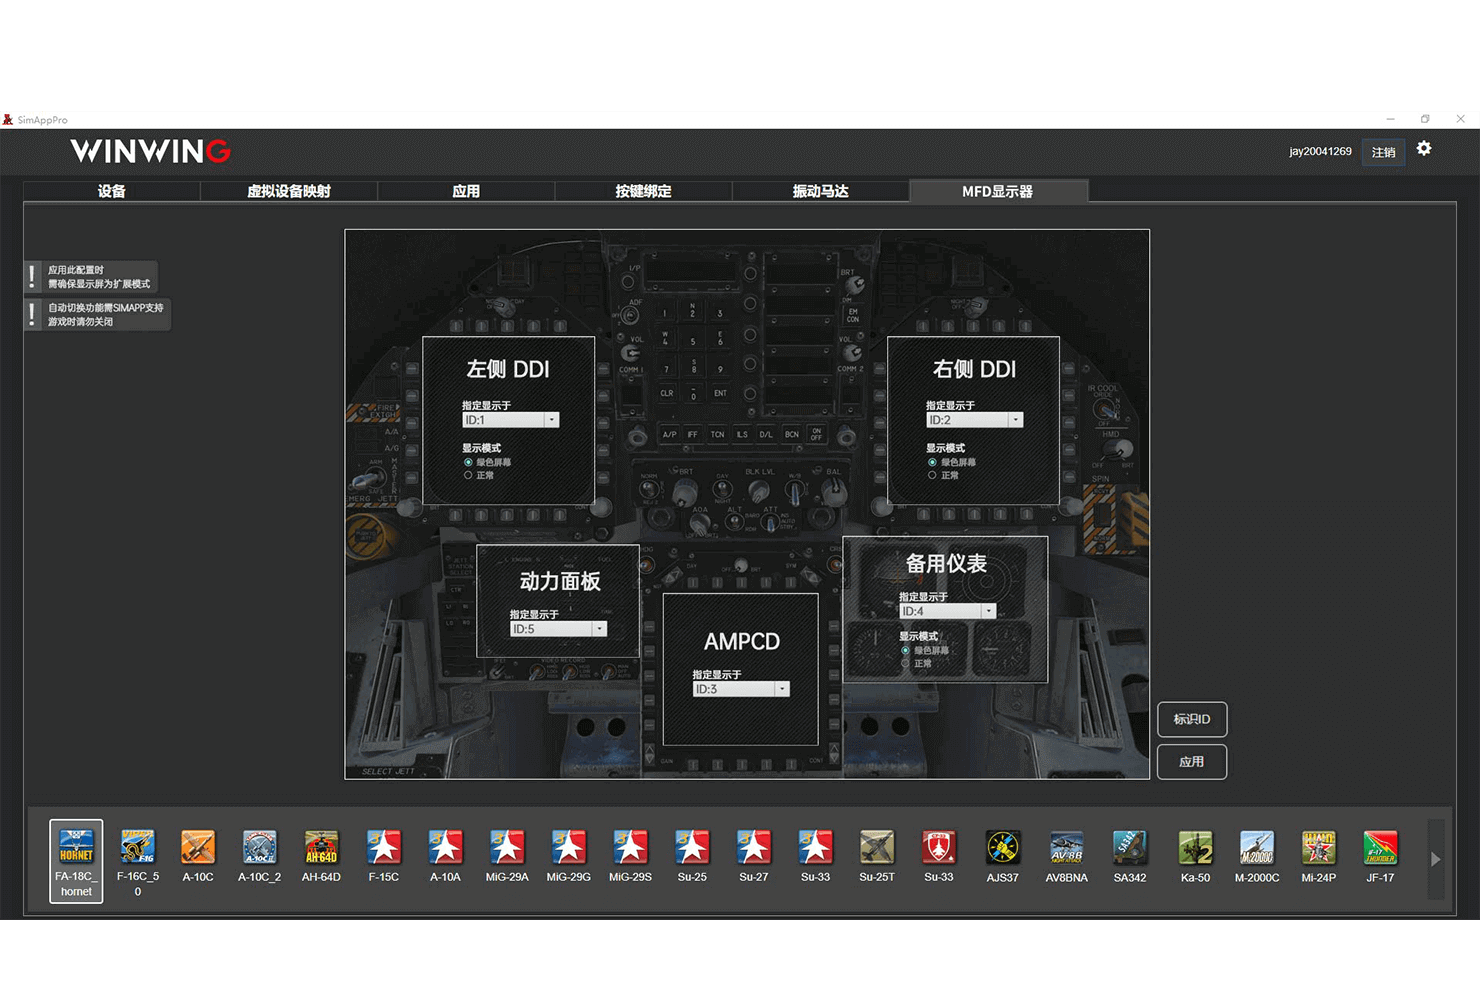
Task: Open settings via the gear icon
Action: [1424, 149]
